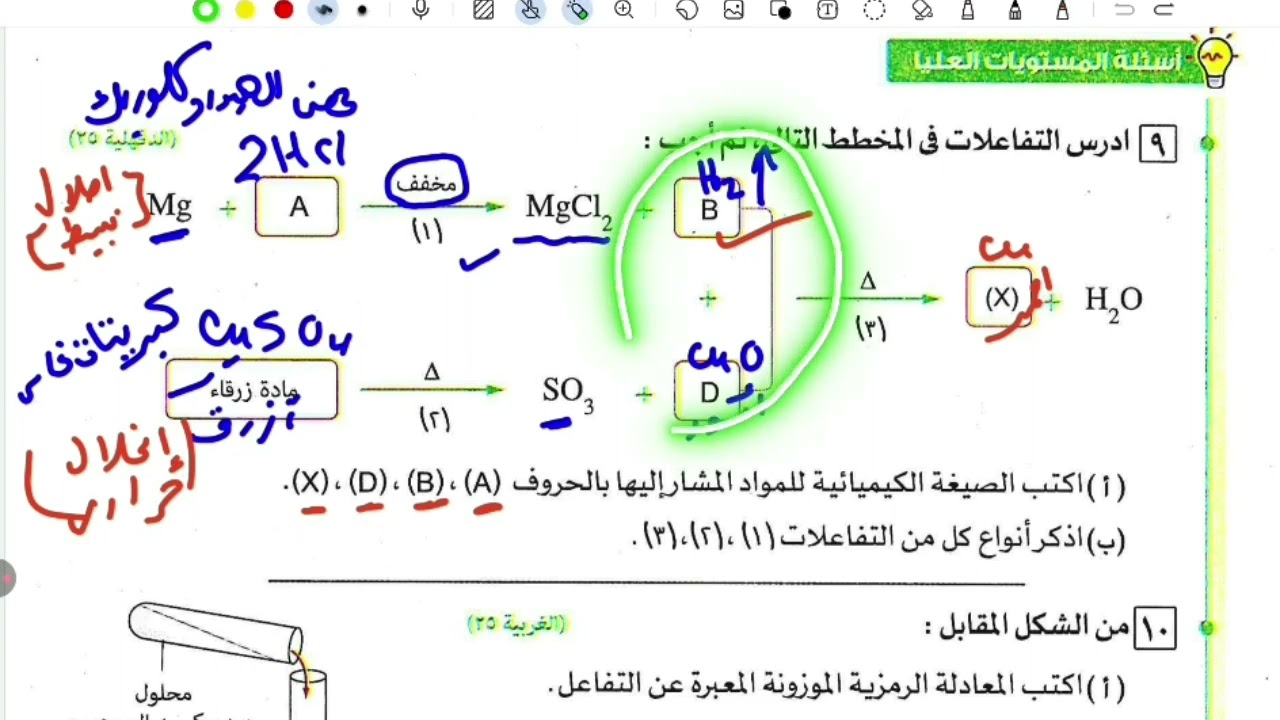This screenshot has width=1280, height=720.
Task: Click the 'مادة زرقاء' box
Action: tap(252, 390)
